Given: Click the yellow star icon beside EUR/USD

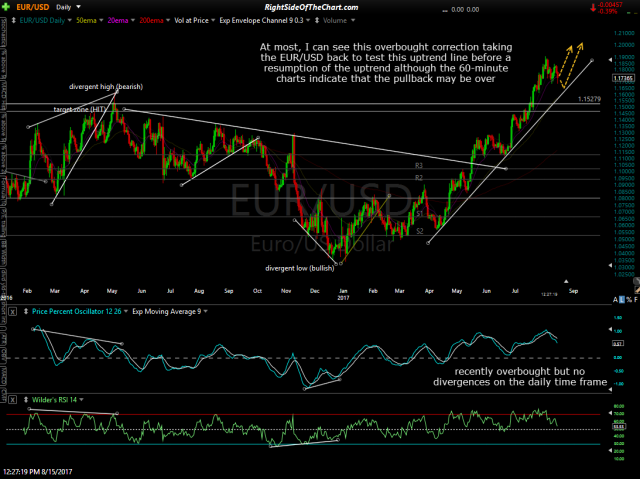Looking at the screenshot, I should click(8, 7).
